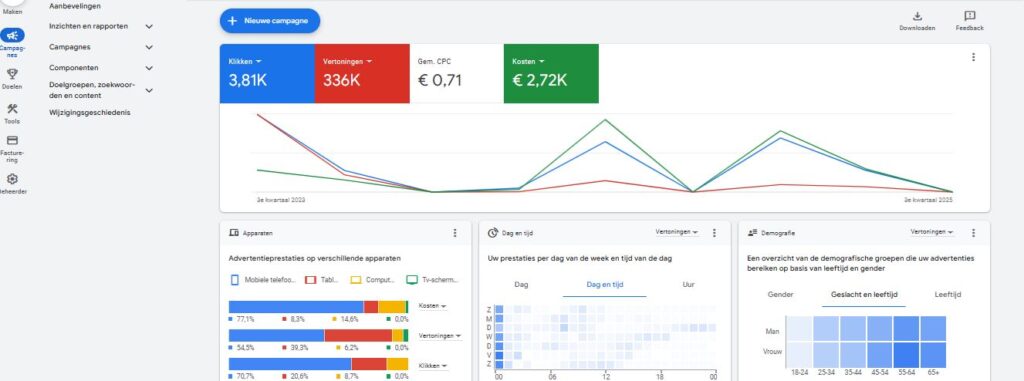Switch to the Dag tab
The width and height of the screenshot is (1024, 381).
tap(521, 285)
